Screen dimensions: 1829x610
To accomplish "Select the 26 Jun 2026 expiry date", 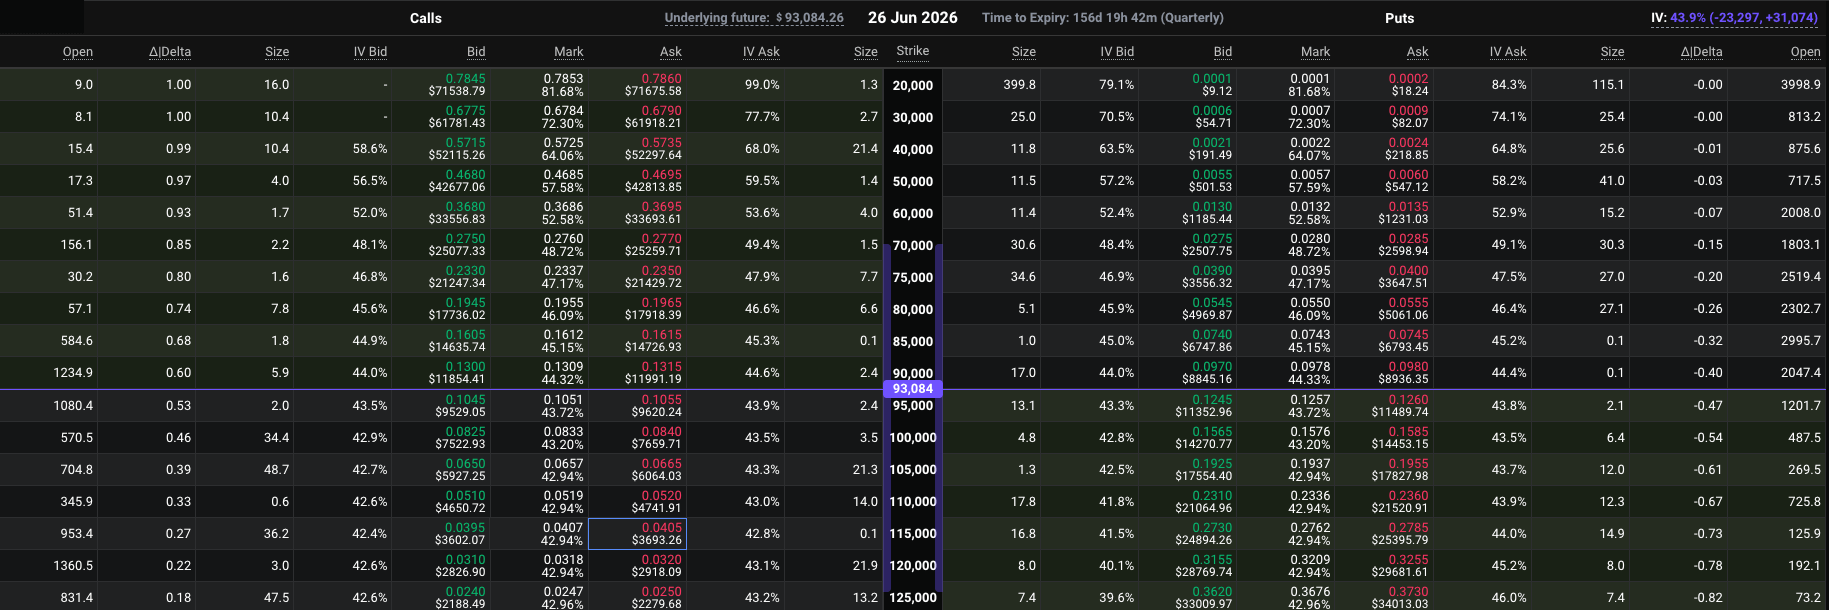I will (912, 18).
